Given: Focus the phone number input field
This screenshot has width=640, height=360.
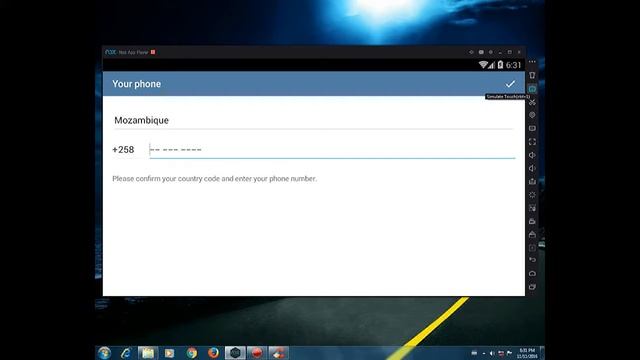Looking at the screenshot, I should tap(332, 150).
